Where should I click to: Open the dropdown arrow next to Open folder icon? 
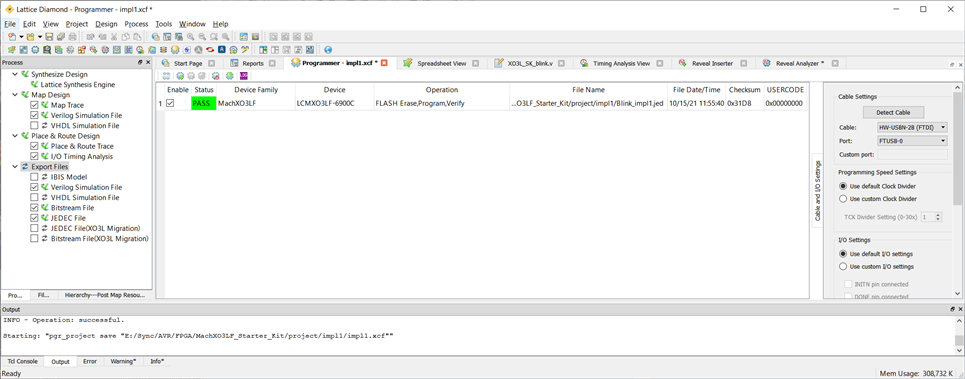pyautogui.click(x=39, y=37)
